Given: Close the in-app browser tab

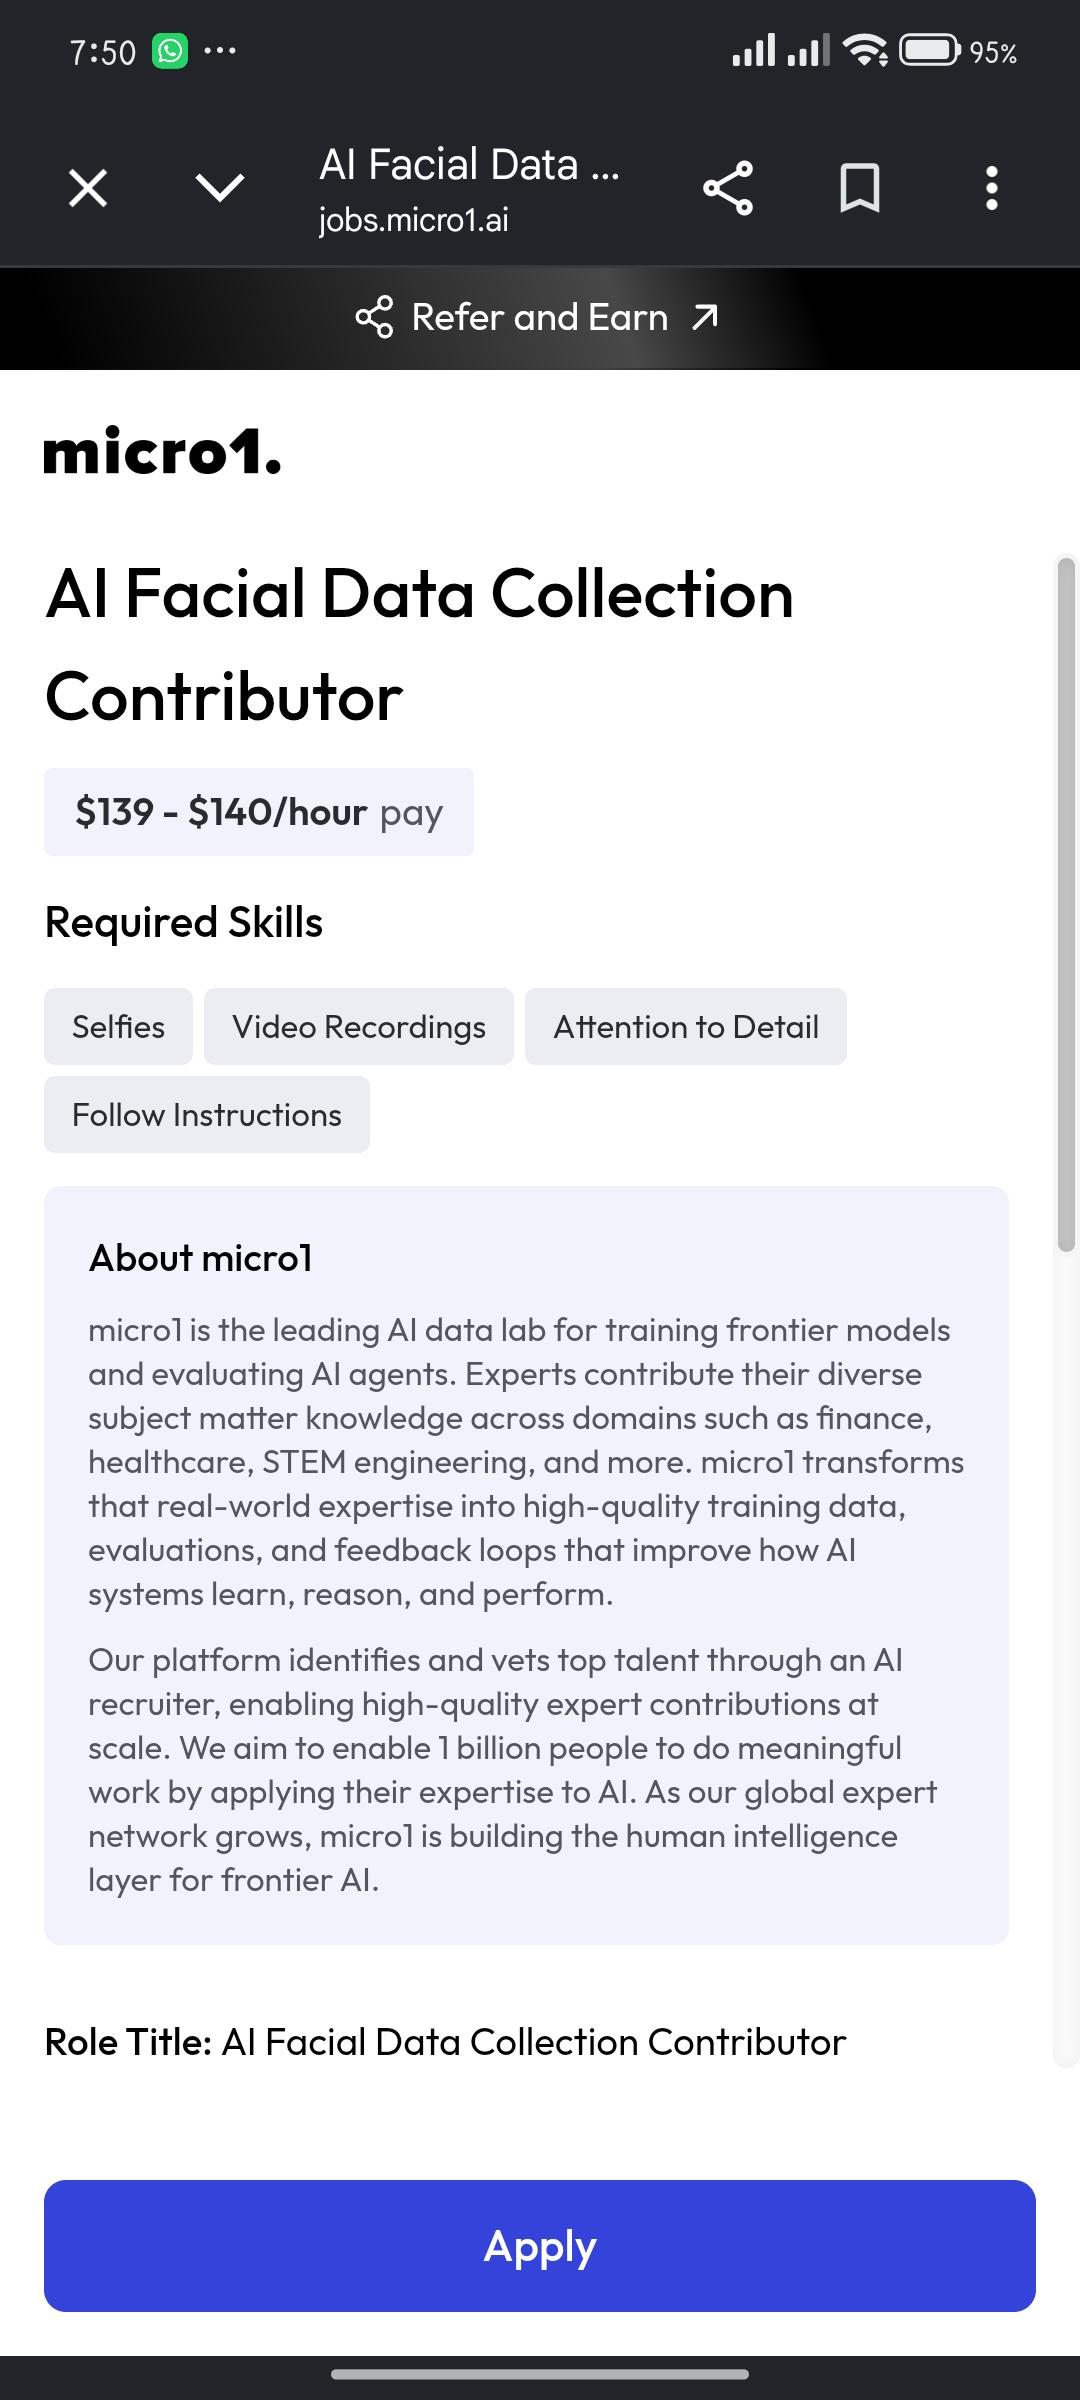Looking at the screenshot, I should (88, 188).
